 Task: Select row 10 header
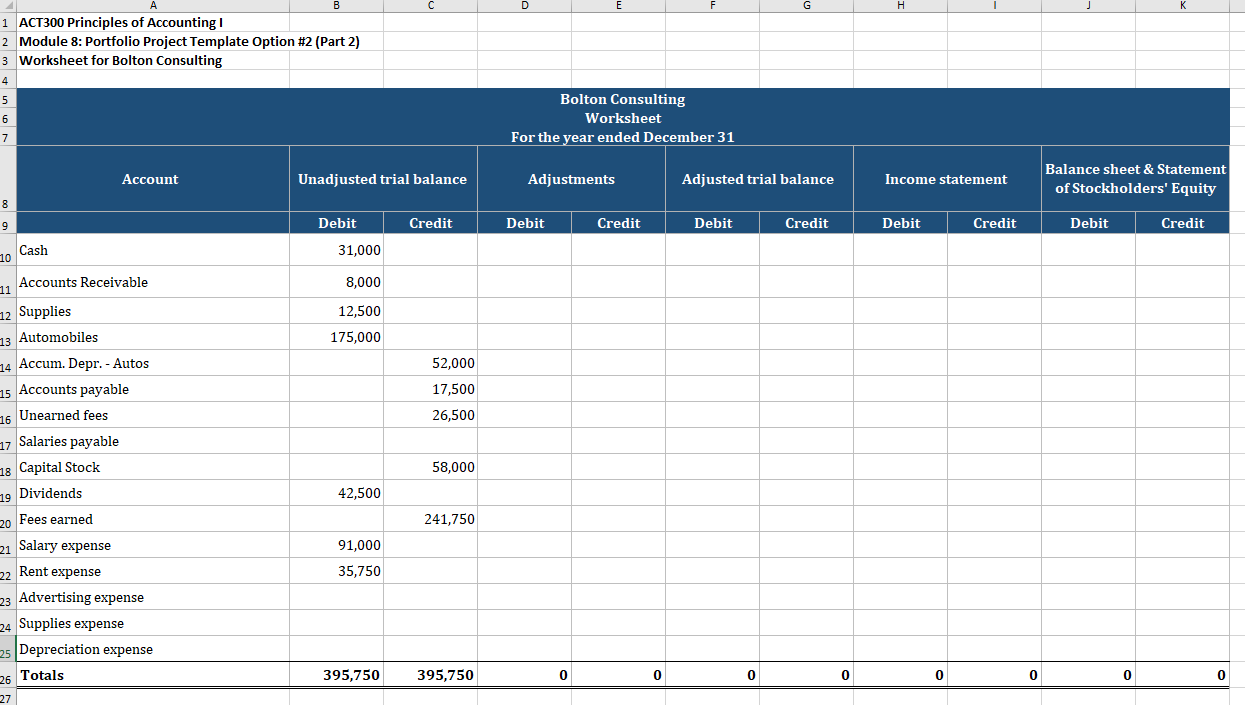[6, 251]
